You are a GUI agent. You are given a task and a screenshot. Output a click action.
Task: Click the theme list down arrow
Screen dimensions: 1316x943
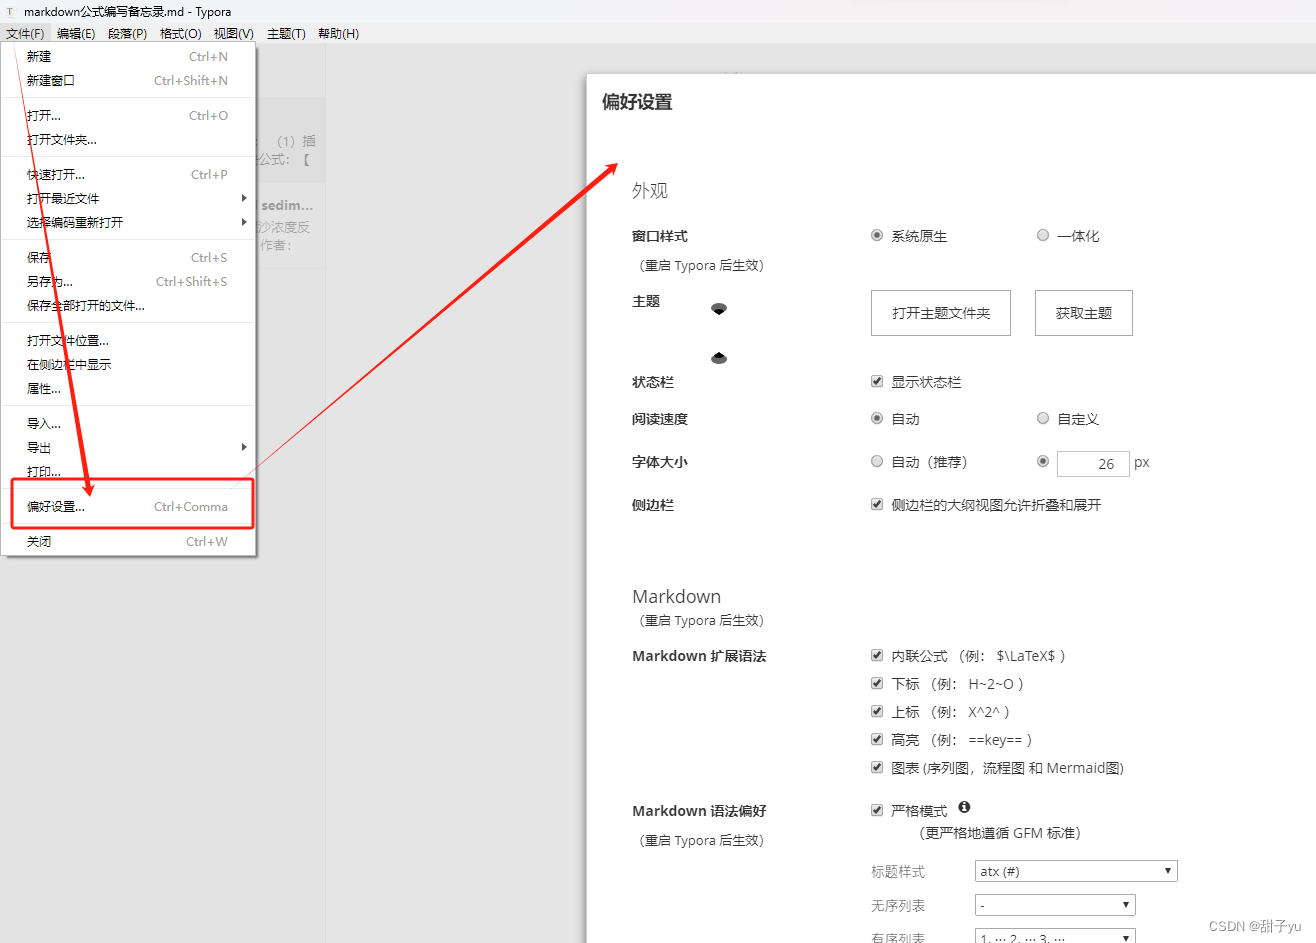719,308
